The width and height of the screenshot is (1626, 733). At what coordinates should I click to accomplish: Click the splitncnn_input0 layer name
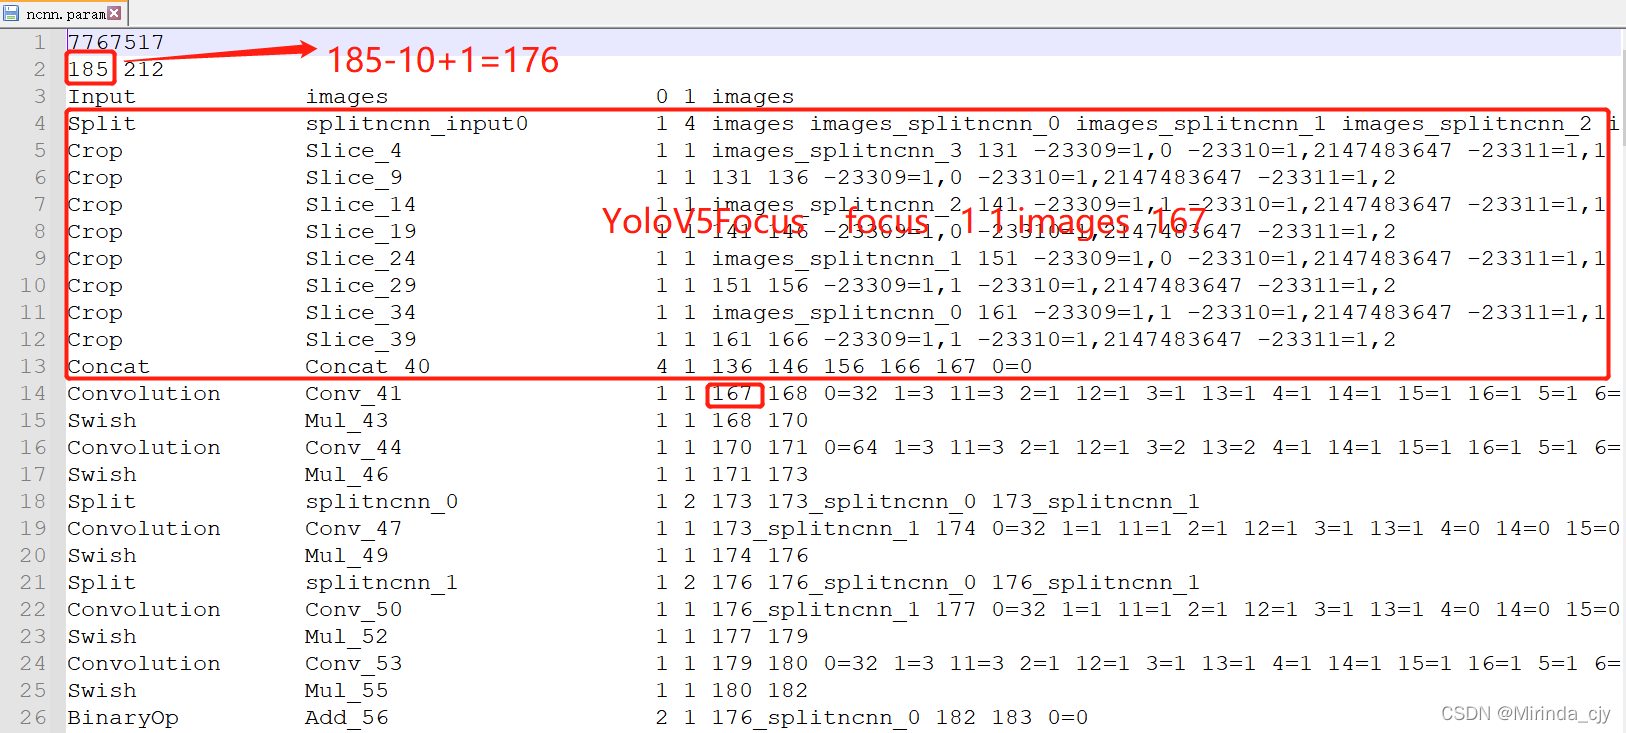[x=417, y=123]
